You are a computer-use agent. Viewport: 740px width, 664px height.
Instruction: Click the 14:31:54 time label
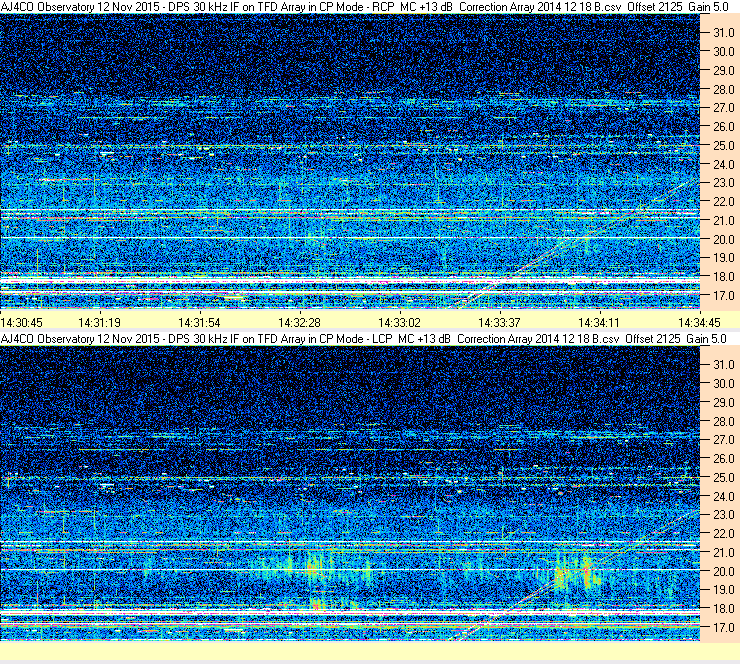[199, 323]
